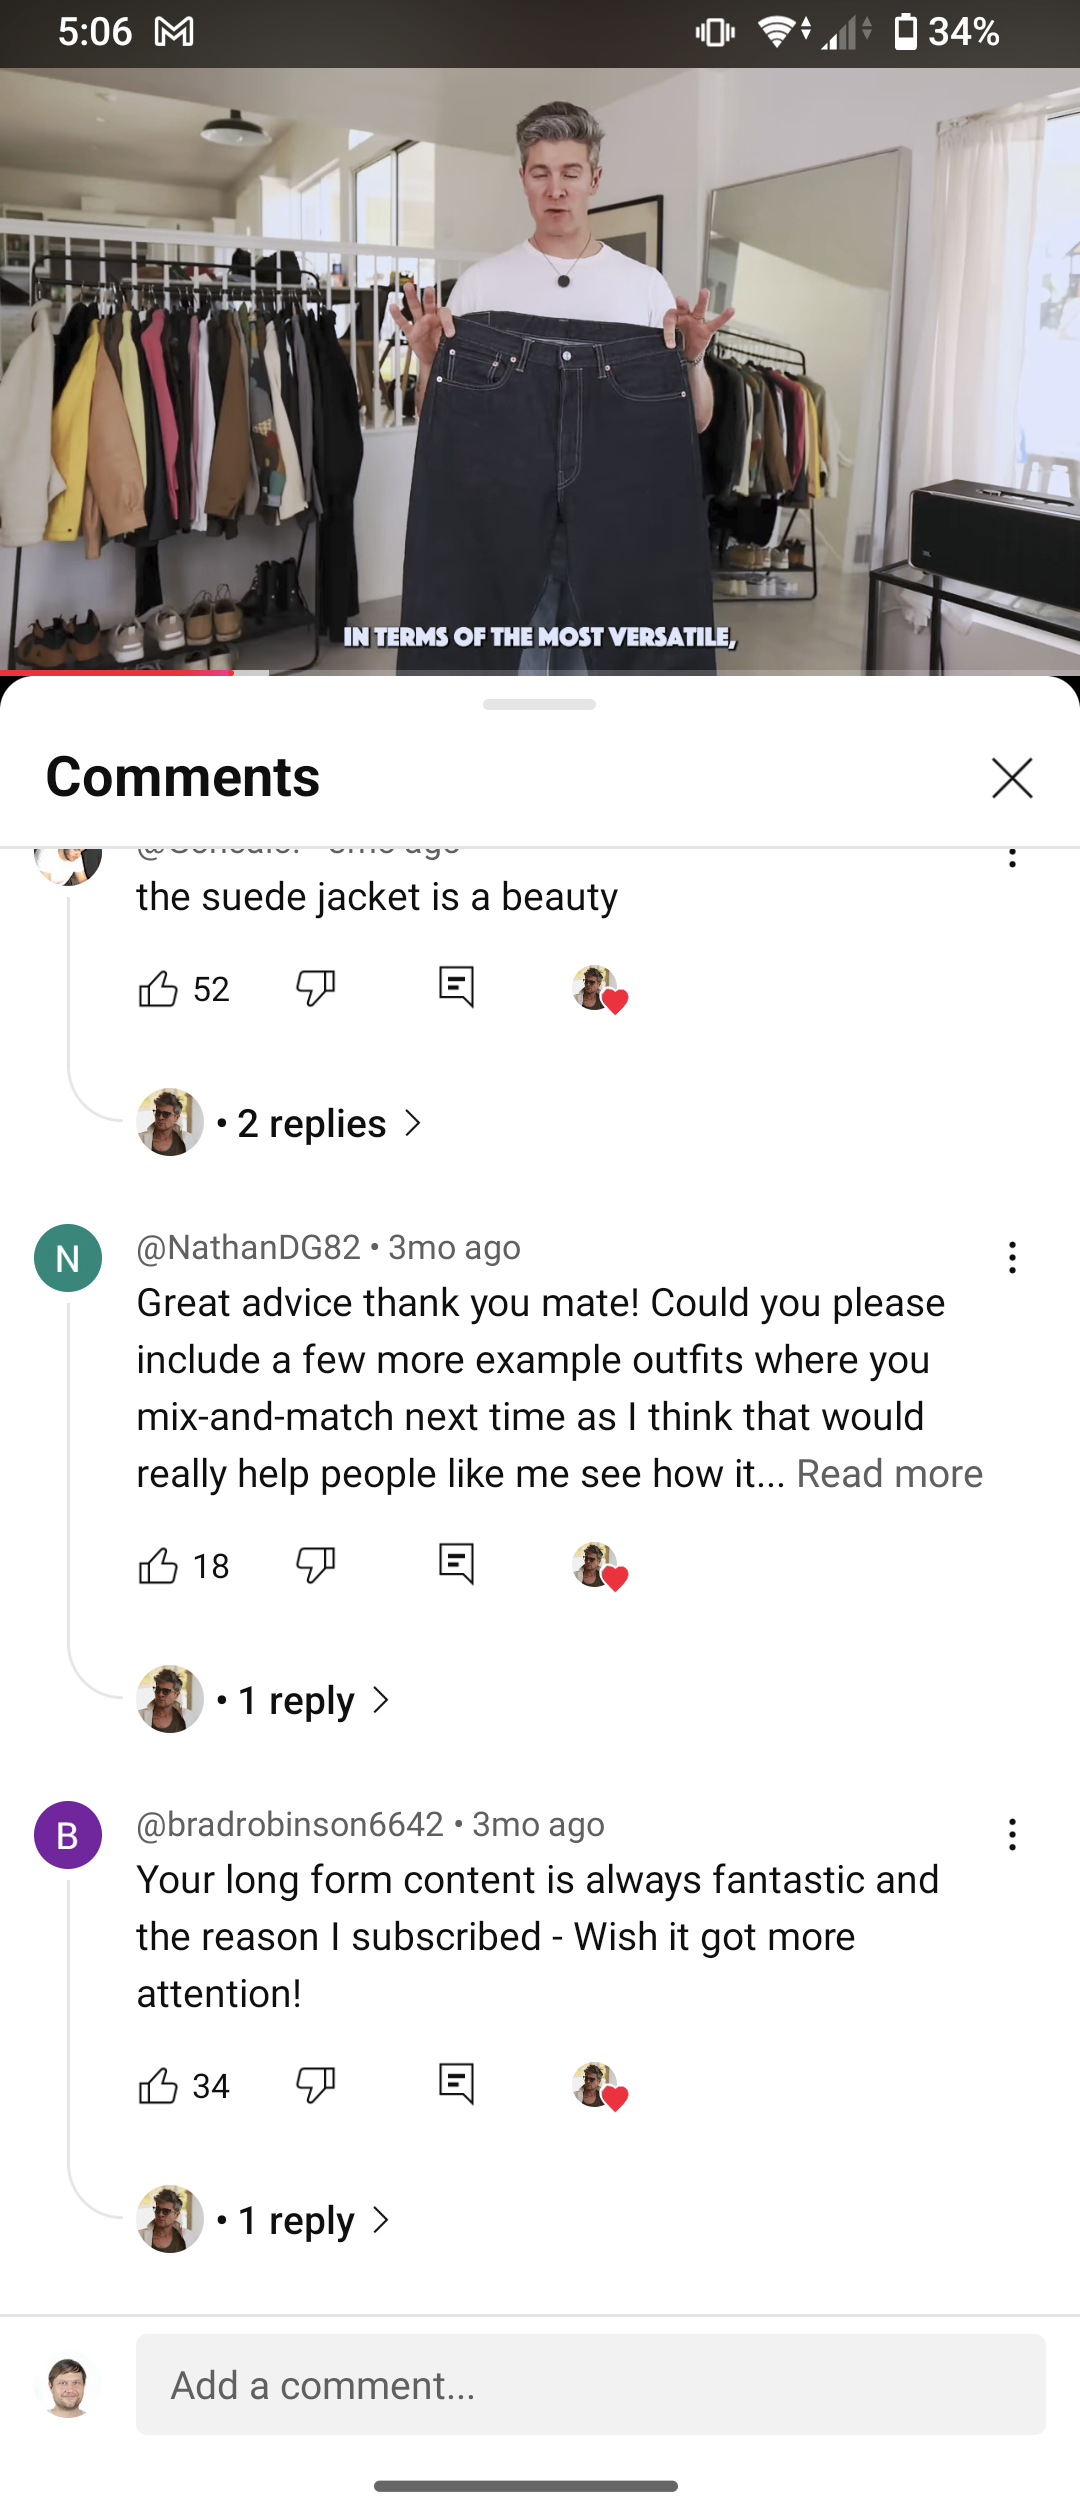Dislike the suede jacket comment

(x=315, y=989)
